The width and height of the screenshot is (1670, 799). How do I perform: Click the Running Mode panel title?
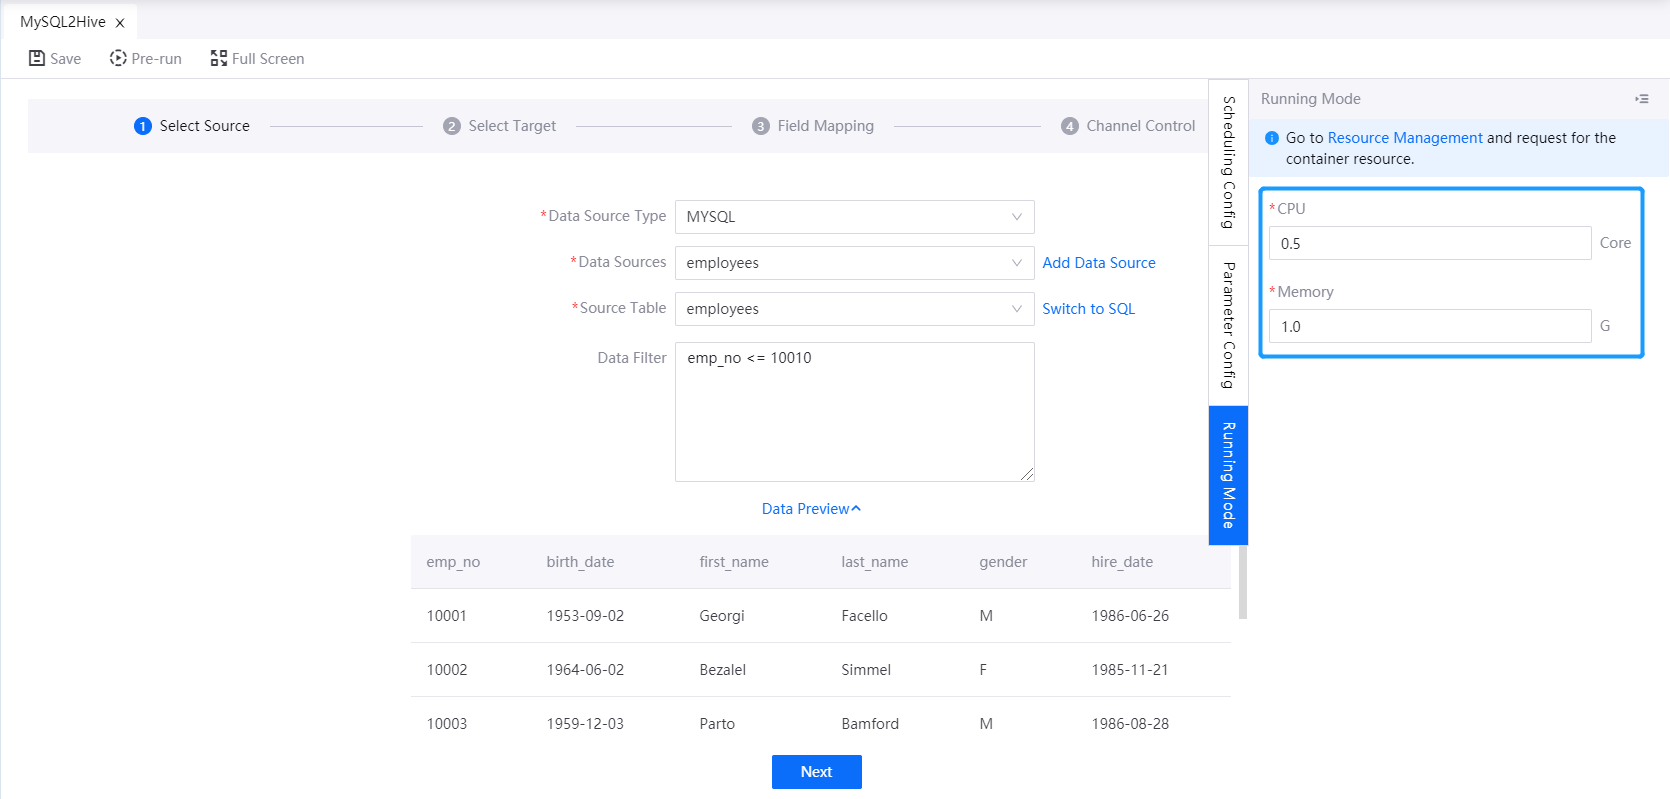[x=1311, y=99]
